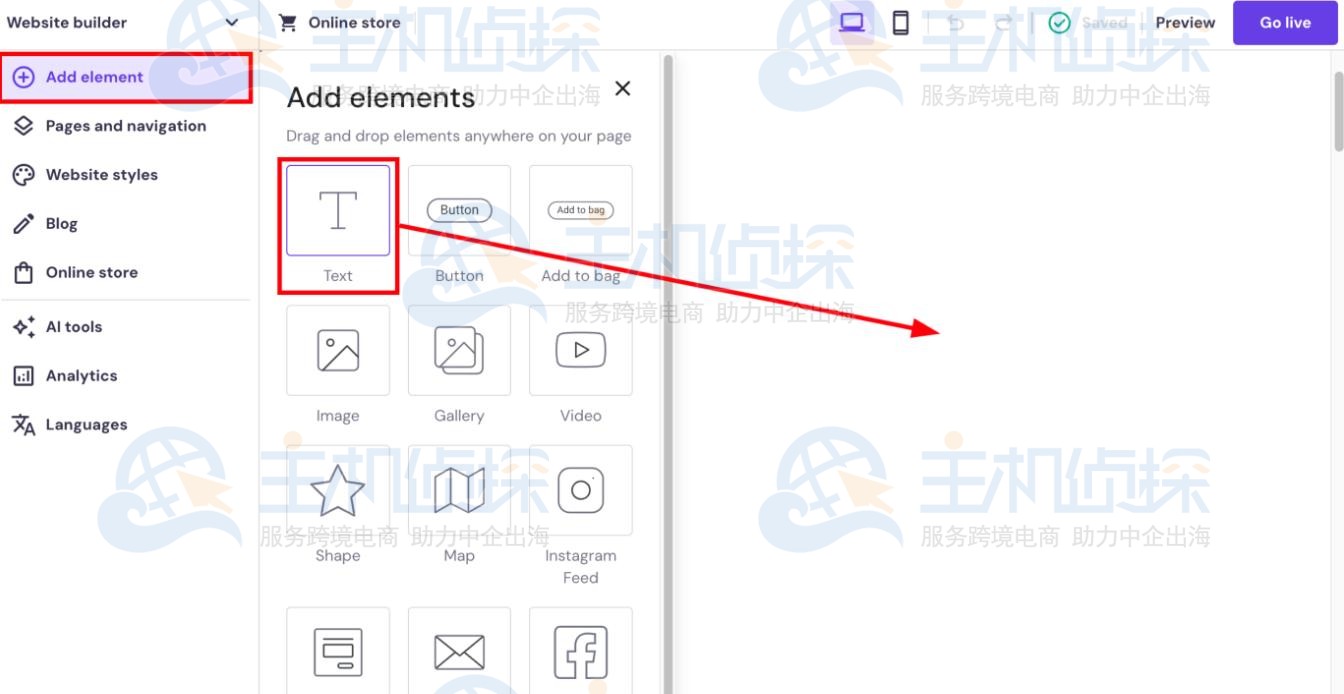Add the Video element
The image size is (1344, 694).
pyautogui.click(x=580, y=350)
